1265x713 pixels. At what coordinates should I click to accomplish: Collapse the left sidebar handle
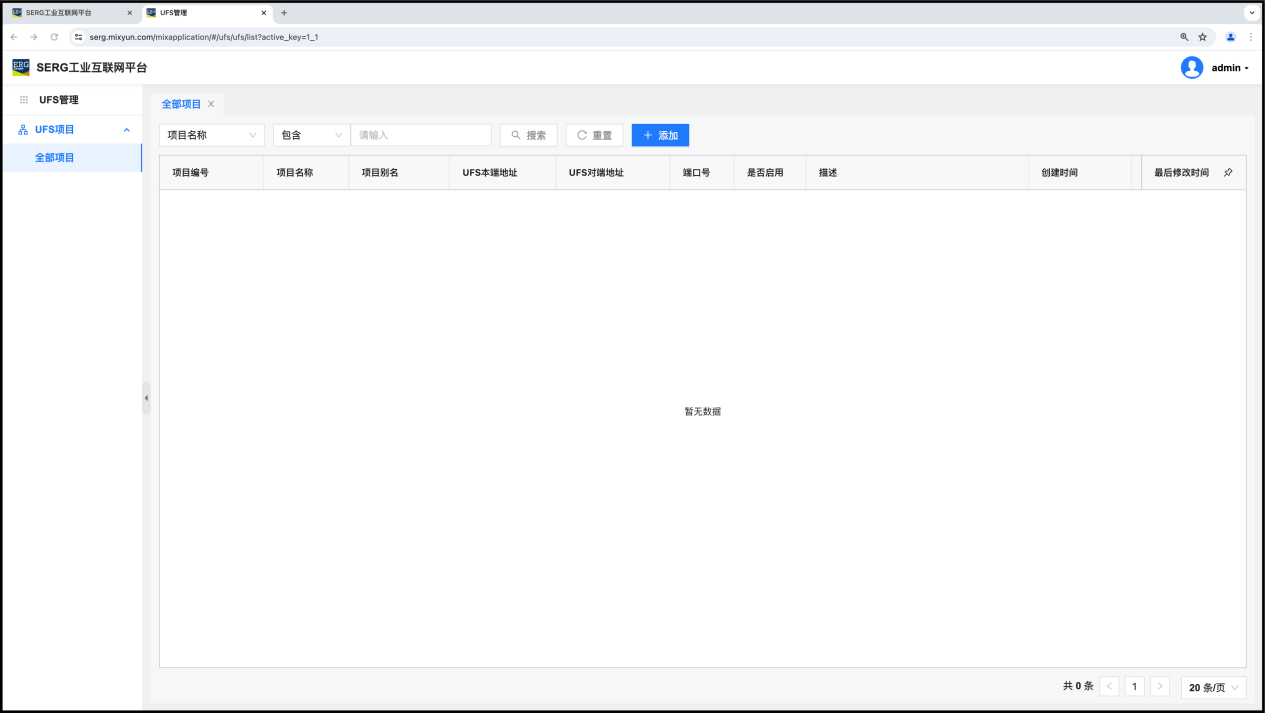tap(146, 398)
